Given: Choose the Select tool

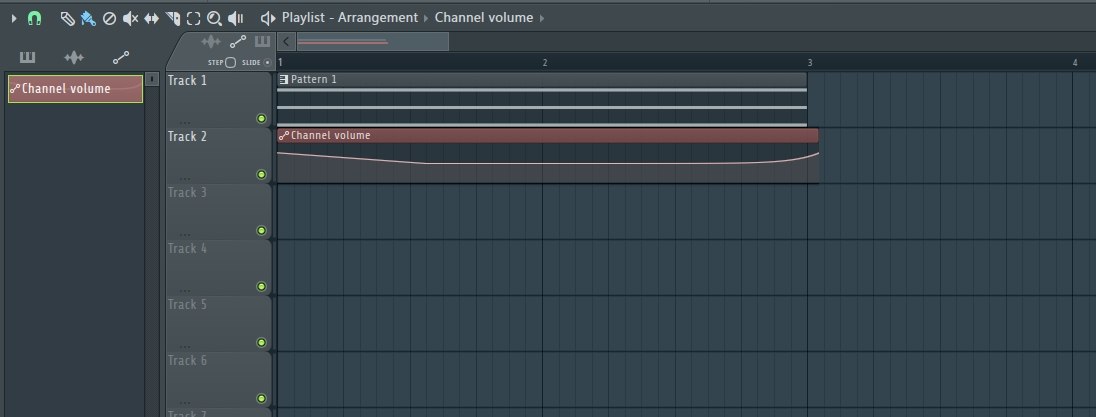Looking at the screenshot, I should point(194,19).
